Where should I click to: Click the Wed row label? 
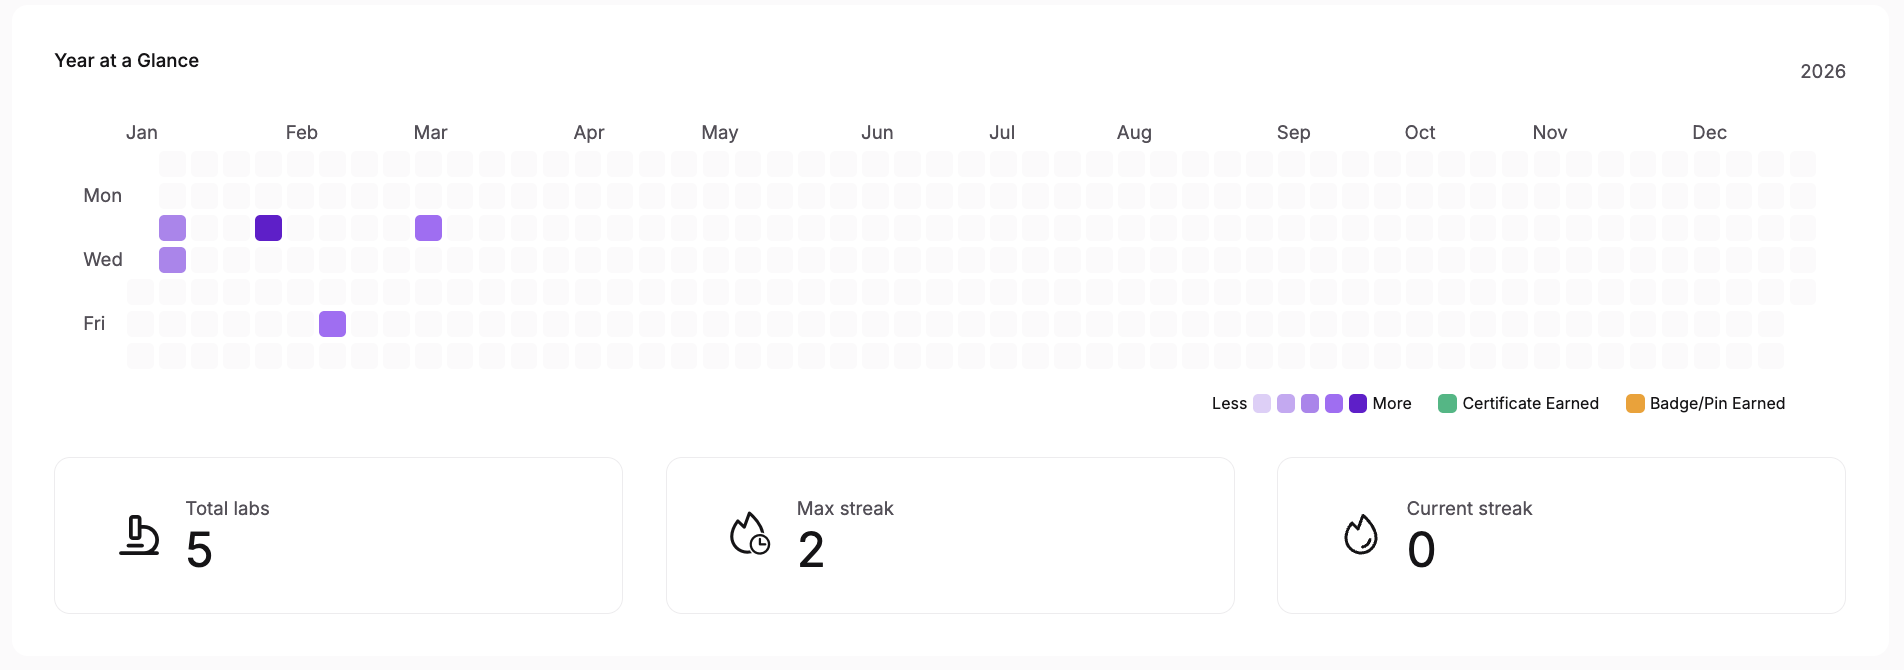click(102, 259)
